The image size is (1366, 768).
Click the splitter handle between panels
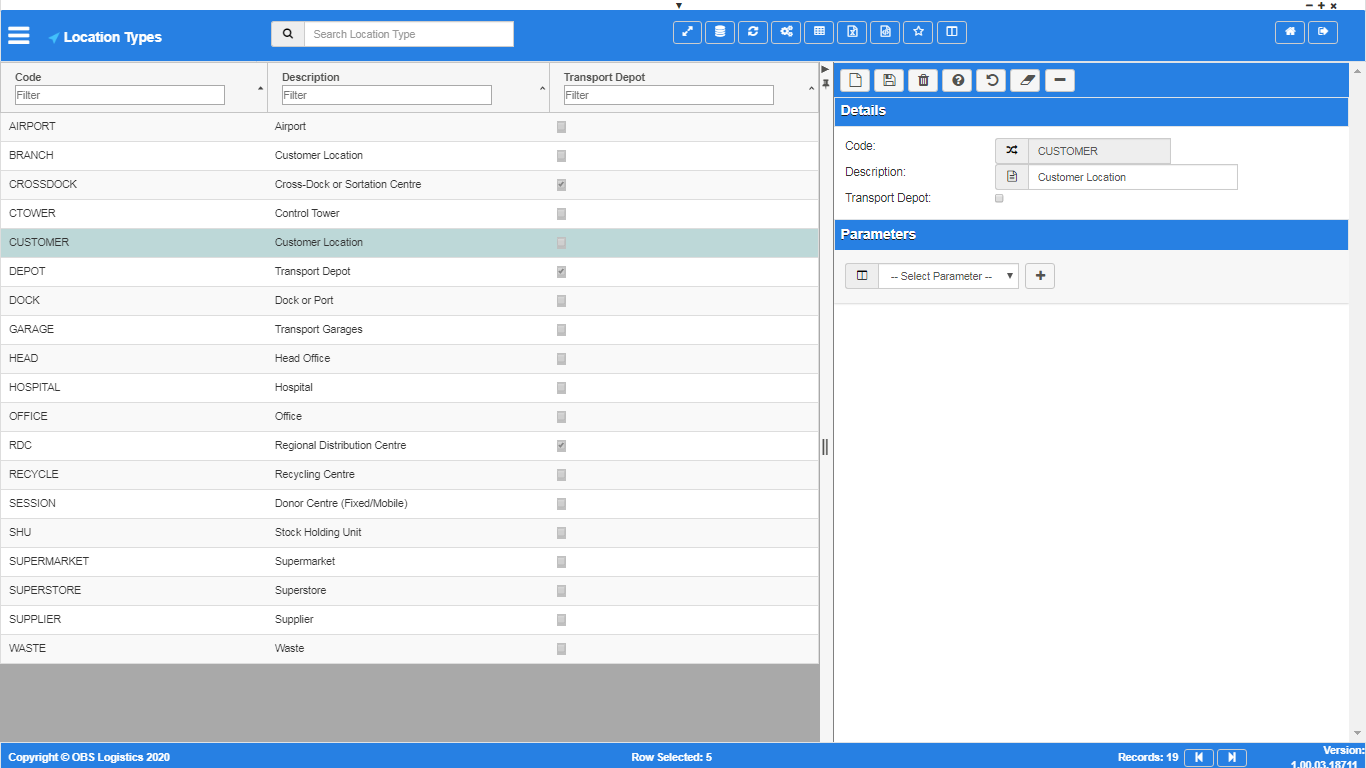[x=825, y=446]
